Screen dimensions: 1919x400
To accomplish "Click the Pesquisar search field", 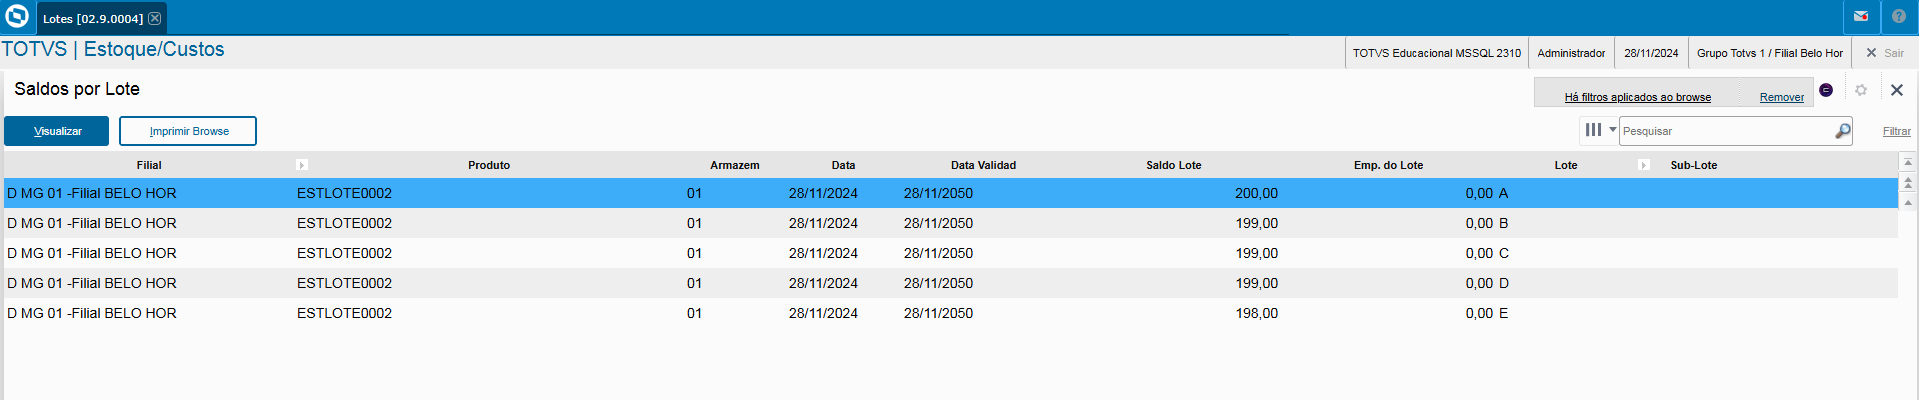I will (x=1726, y=131).
